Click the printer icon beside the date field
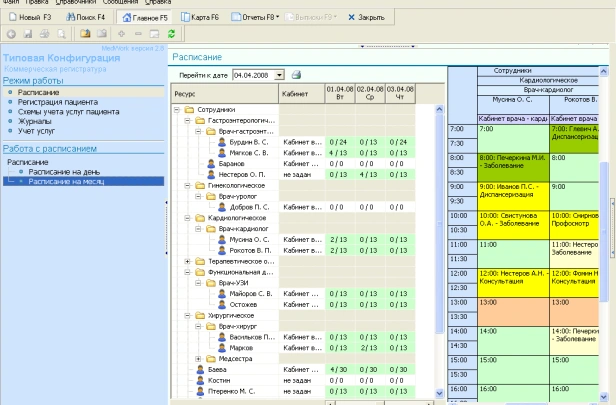Viewport: 616px width, 405px height. (x=296, y=75)
